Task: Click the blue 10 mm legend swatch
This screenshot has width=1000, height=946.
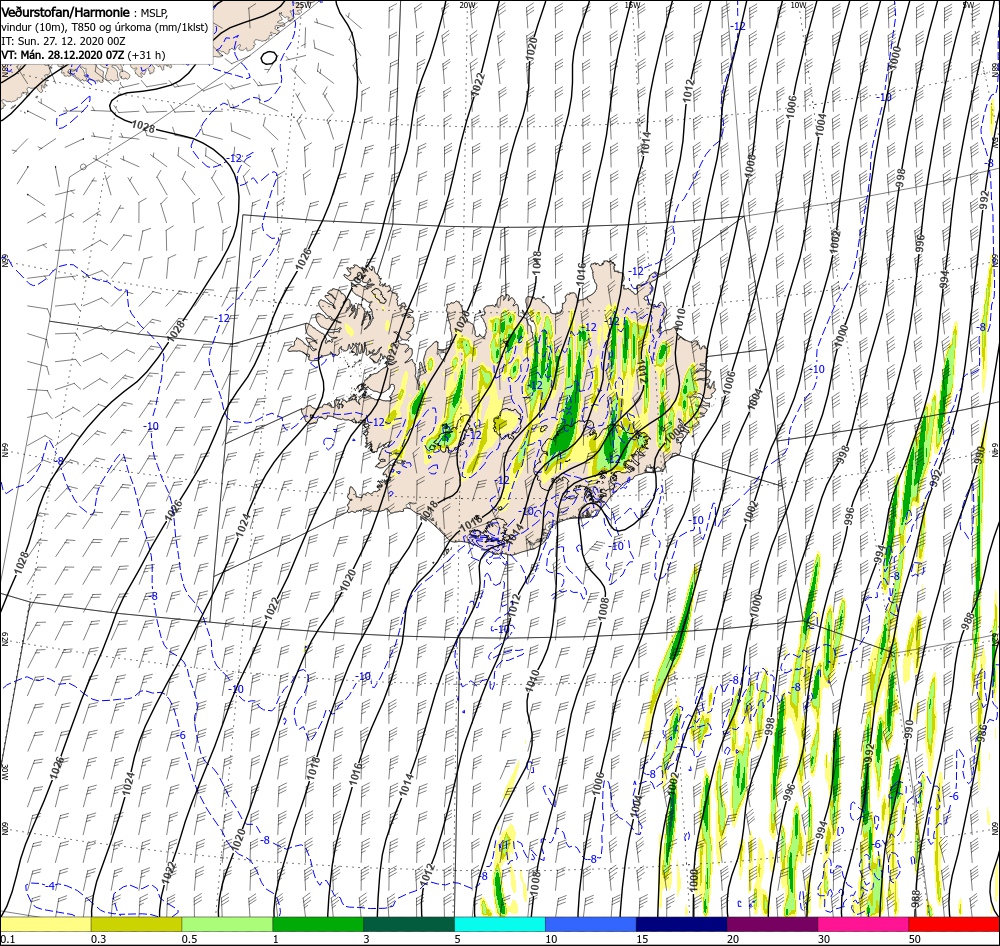Action: coord(591,924)
